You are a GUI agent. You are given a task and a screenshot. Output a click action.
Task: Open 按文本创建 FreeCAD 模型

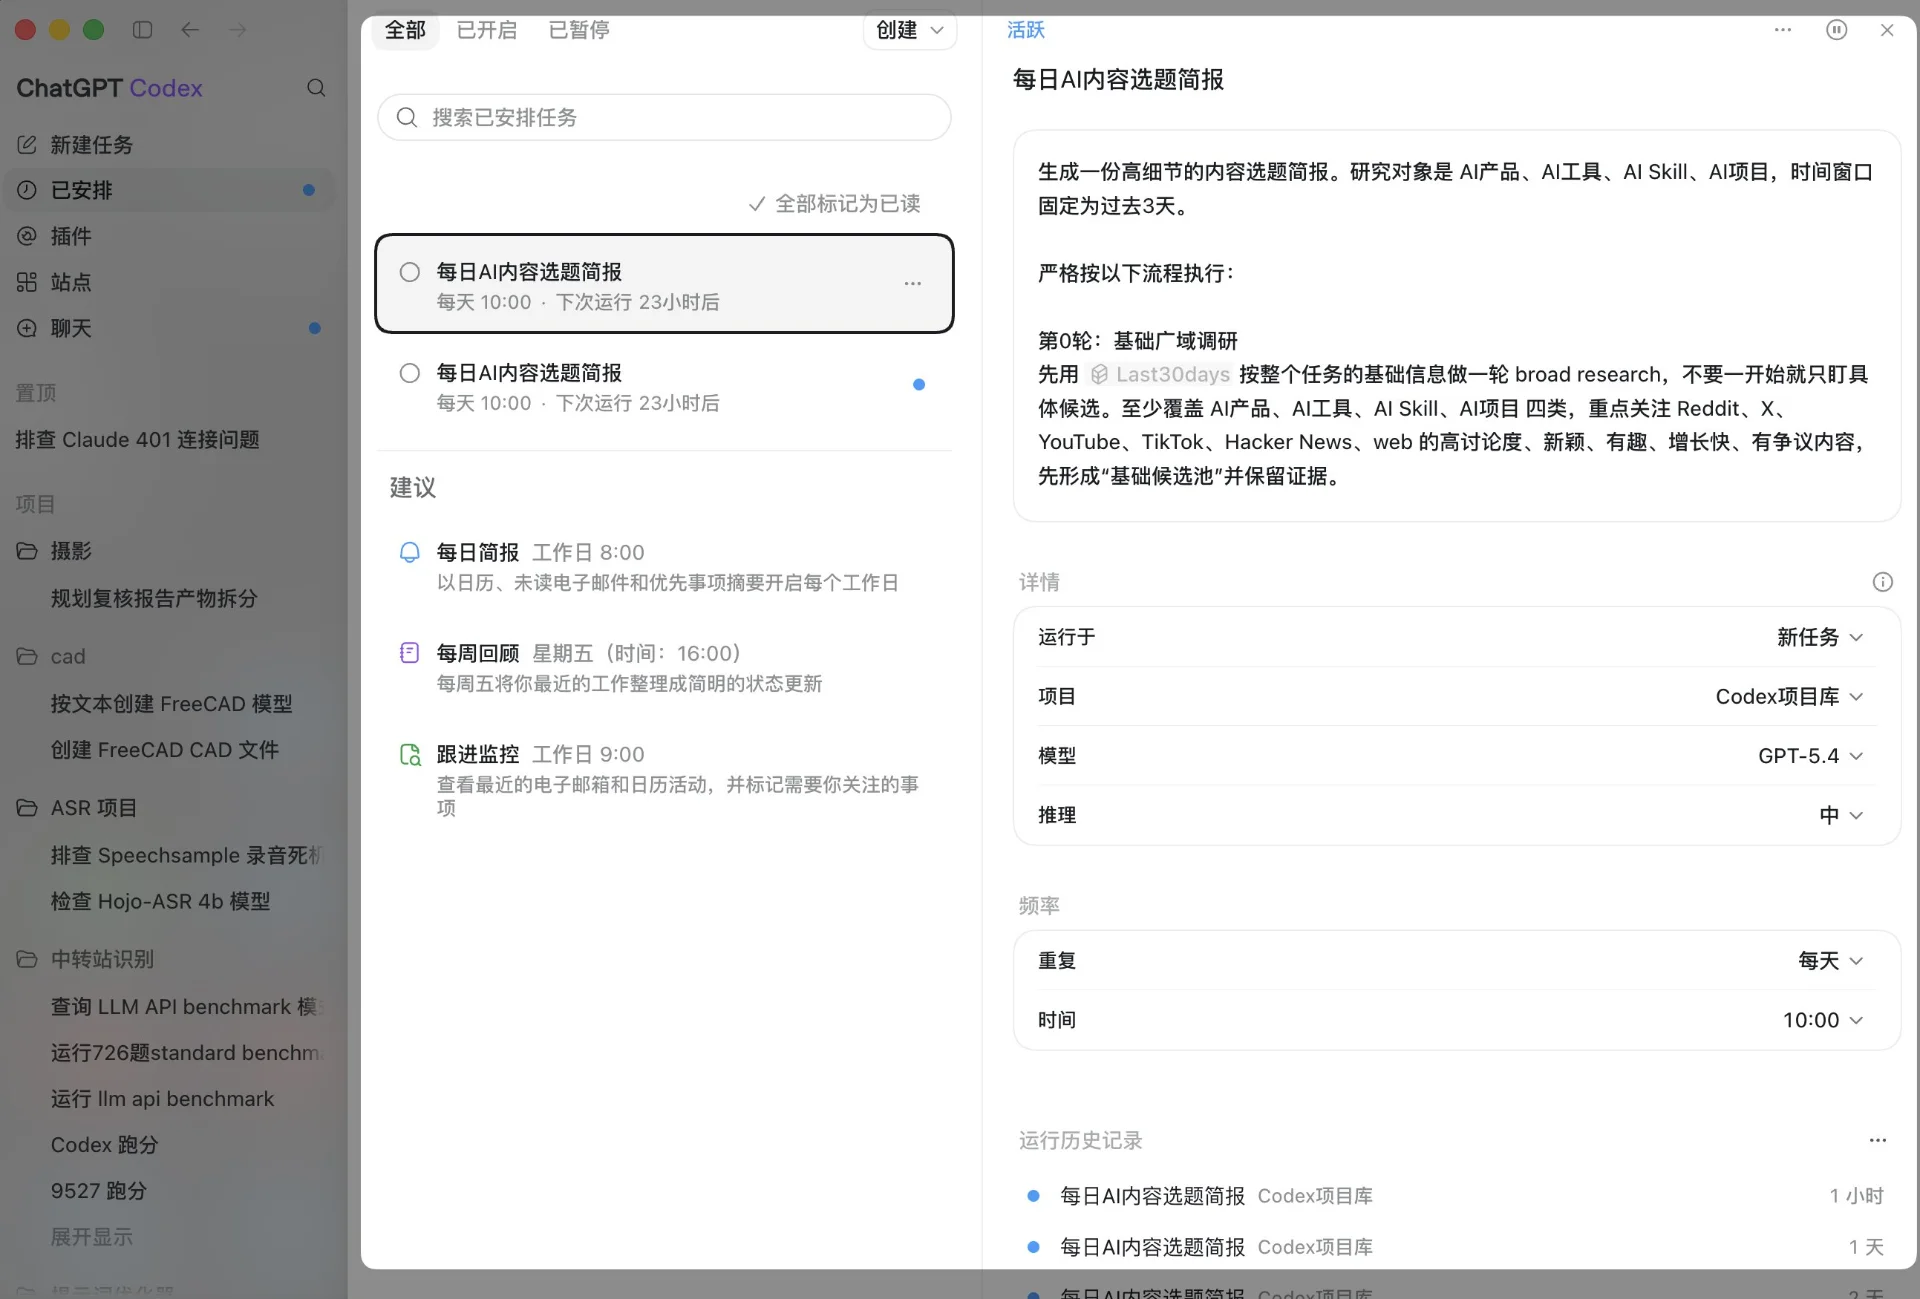tap(172, 704)
